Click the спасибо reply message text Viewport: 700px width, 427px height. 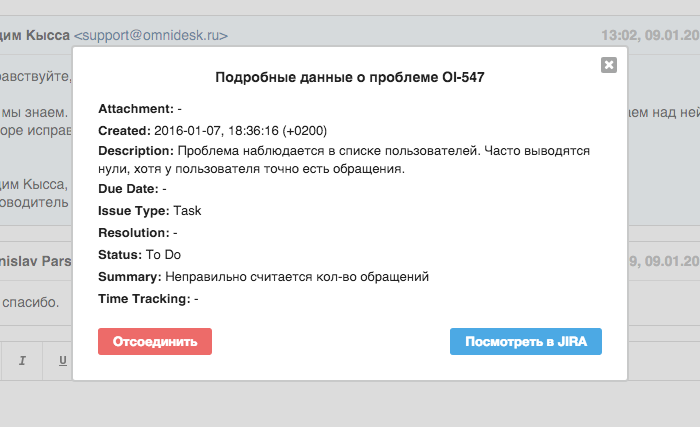point(30,302)
